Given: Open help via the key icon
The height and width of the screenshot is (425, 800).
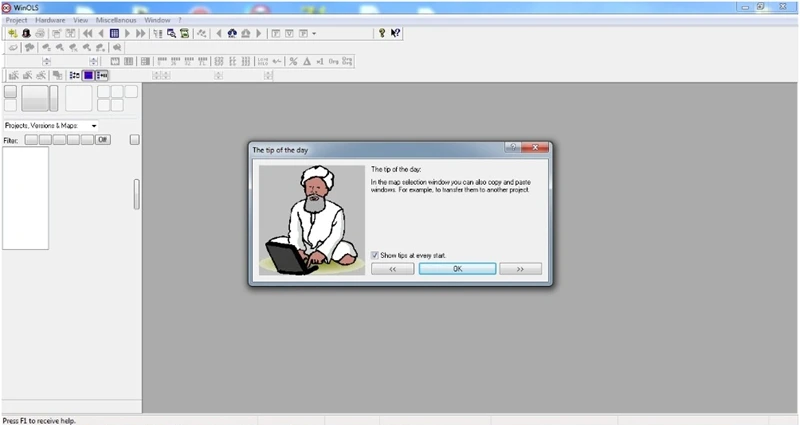Looking at the screenshot, I should 382,33.
